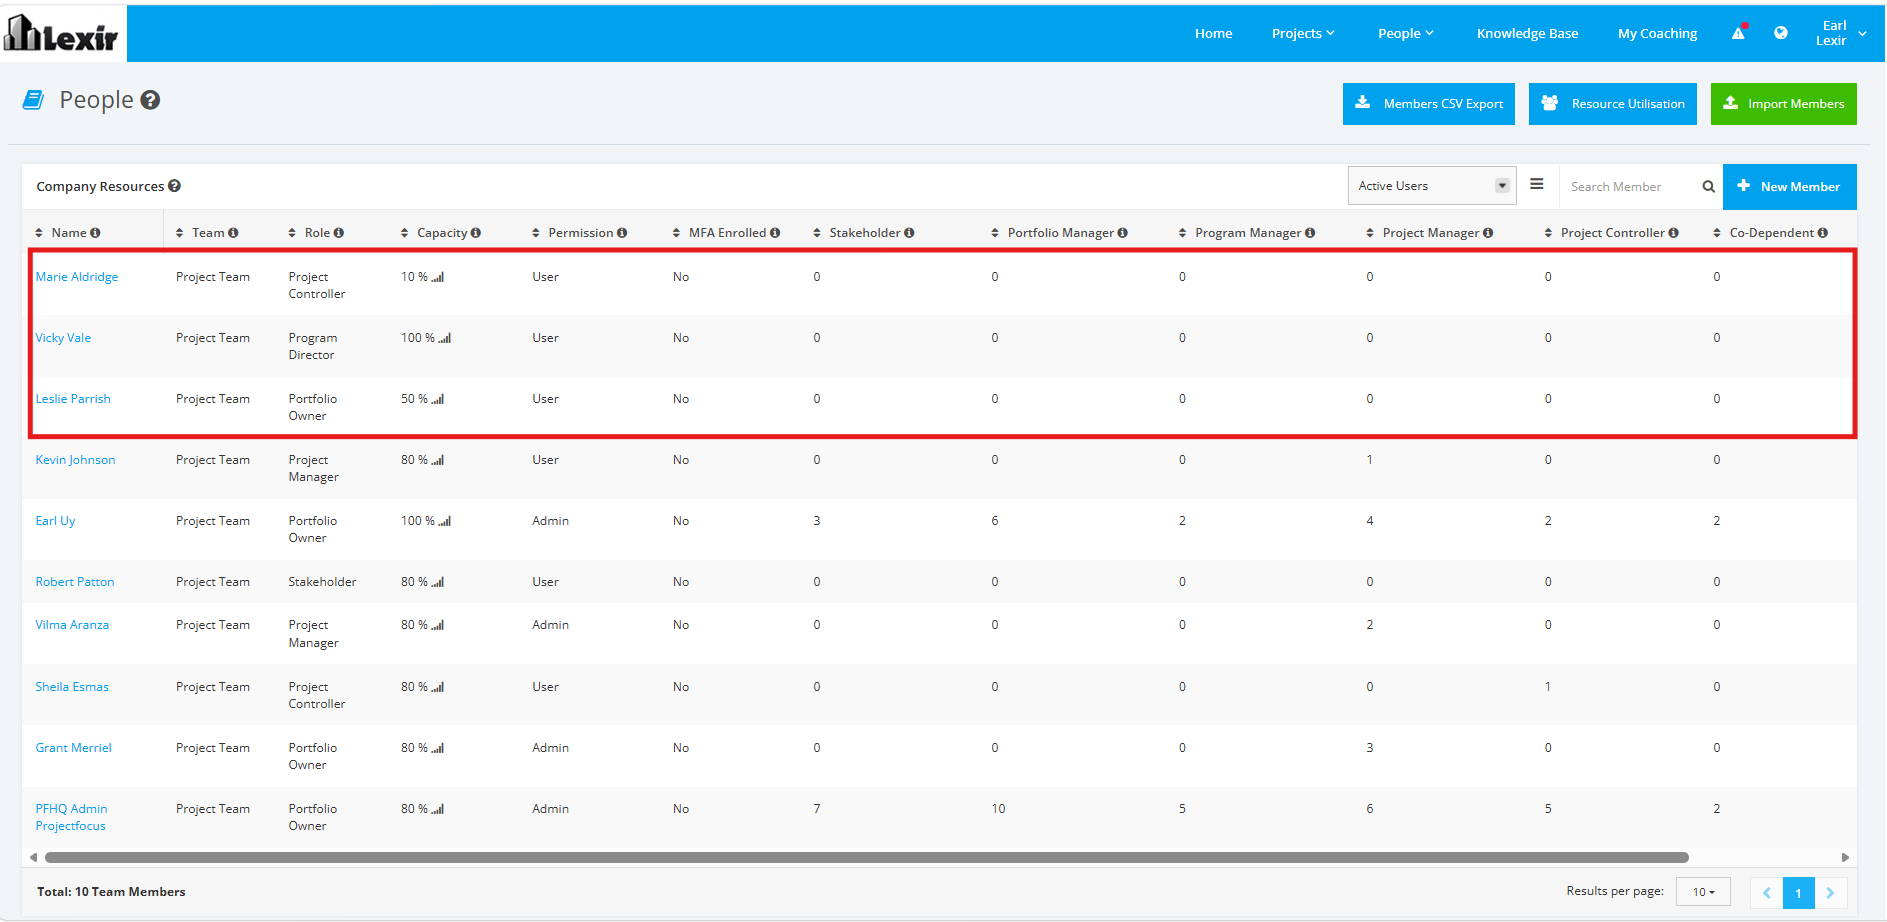Click Robert Patton's Stakeholder role cell
Viewport: 1887px width, 922px height.
322,582
